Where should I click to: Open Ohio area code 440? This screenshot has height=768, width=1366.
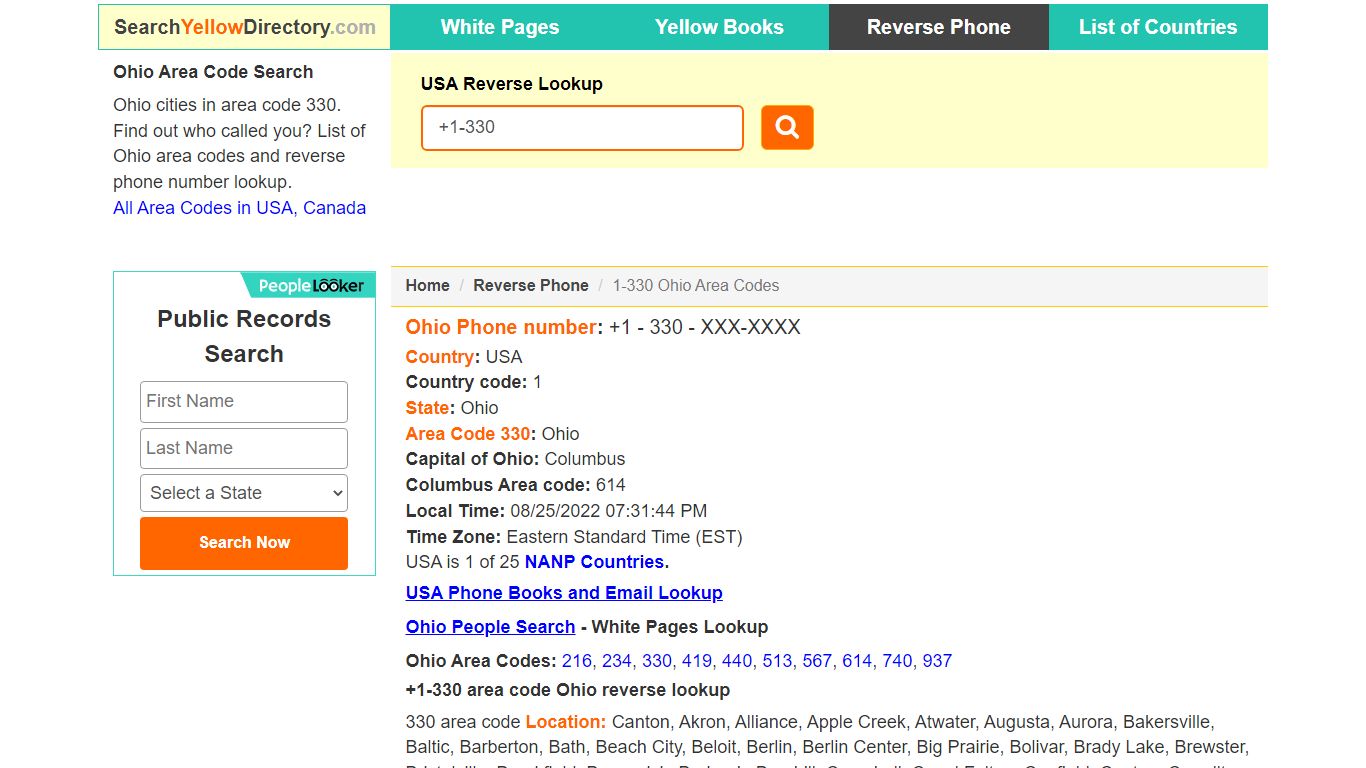click(x=737, y=661)
